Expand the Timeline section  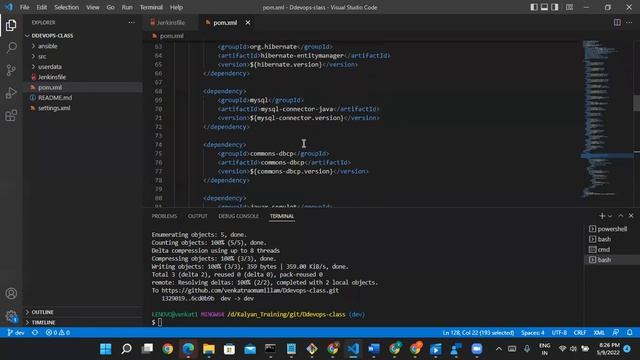point(43,322)
